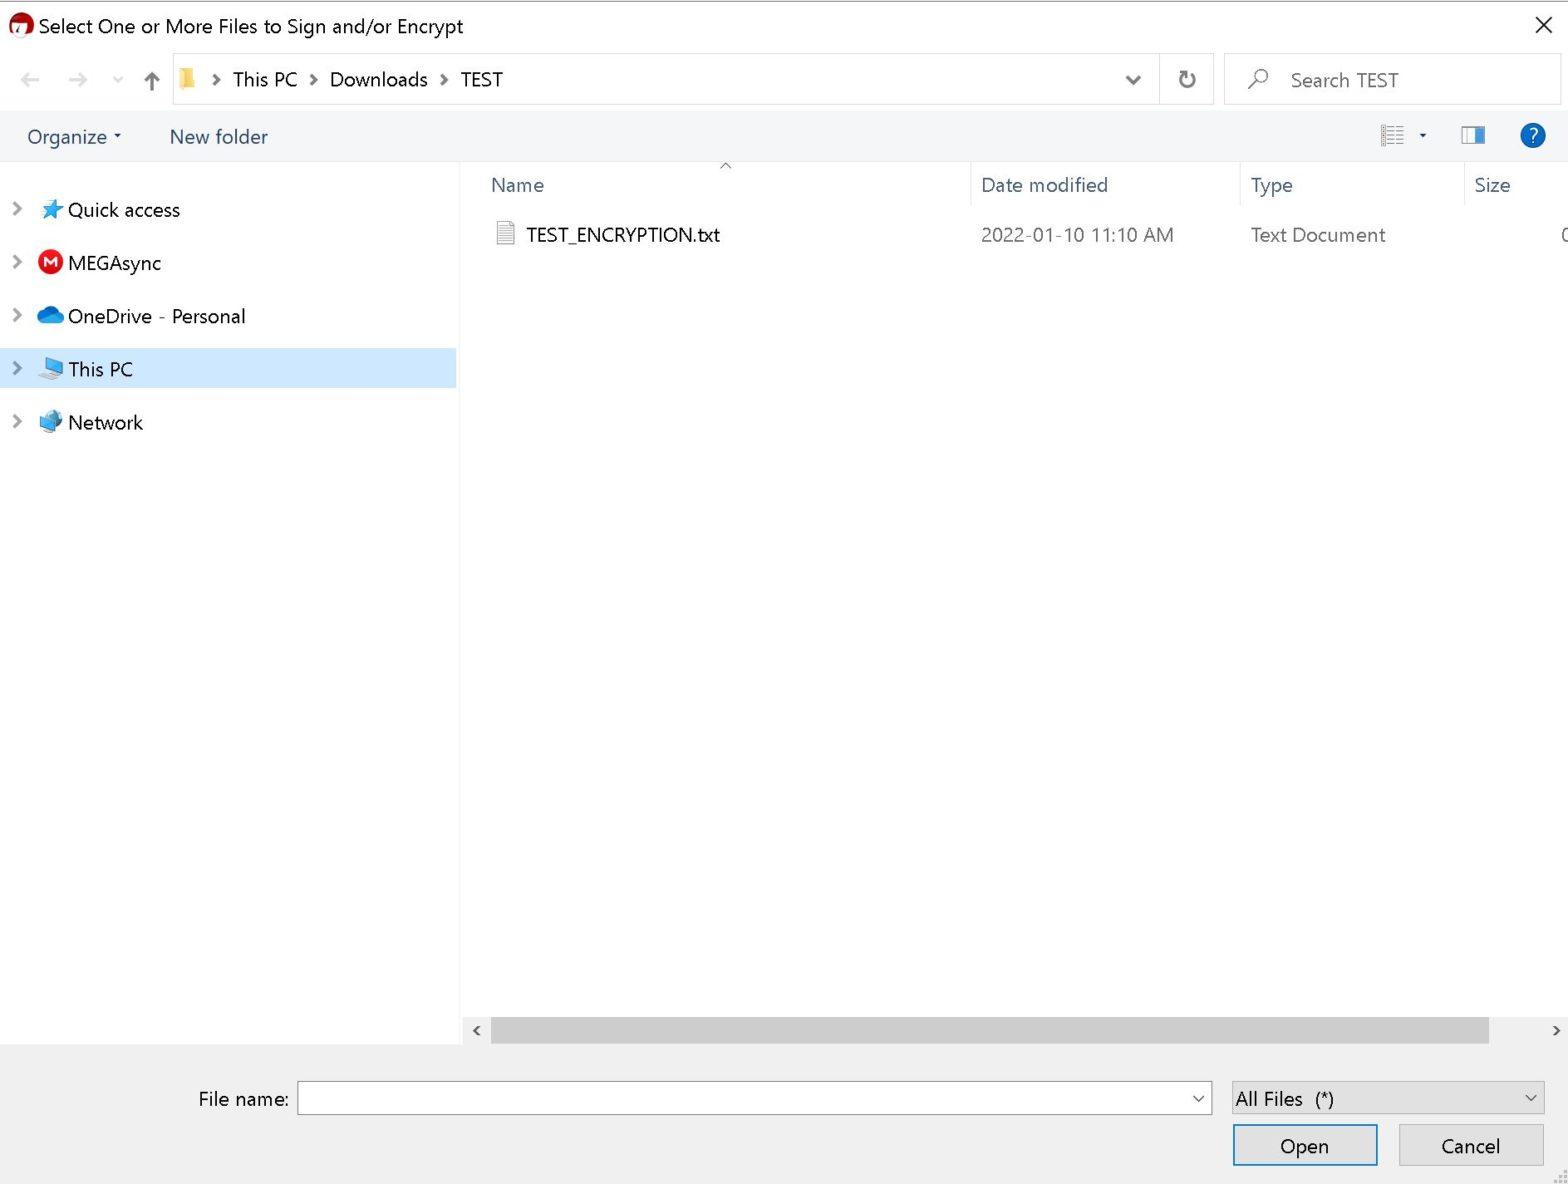Select Downloads in the address breadcrumb
Viewport: 1568px width, 1184px height.
[x=378, y=79]
